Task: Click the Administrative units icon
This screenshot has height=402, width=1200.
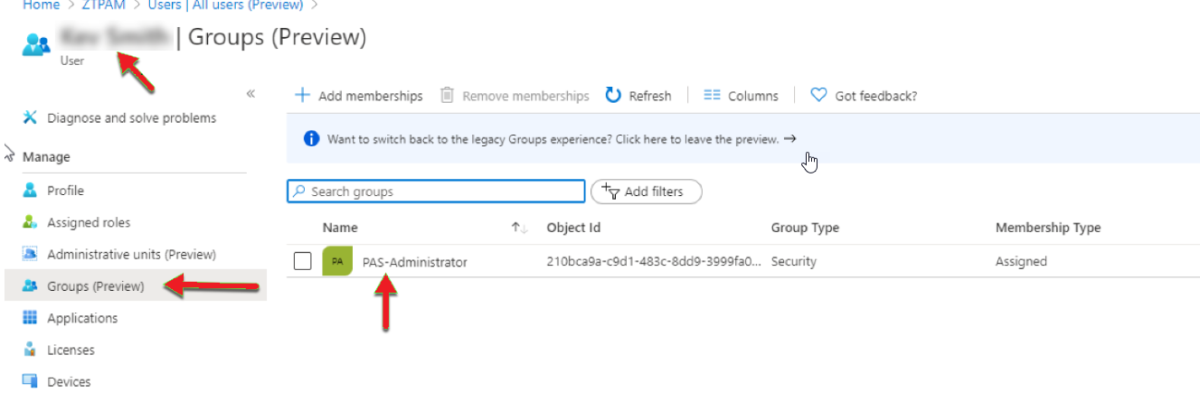Action: point(29,254)
